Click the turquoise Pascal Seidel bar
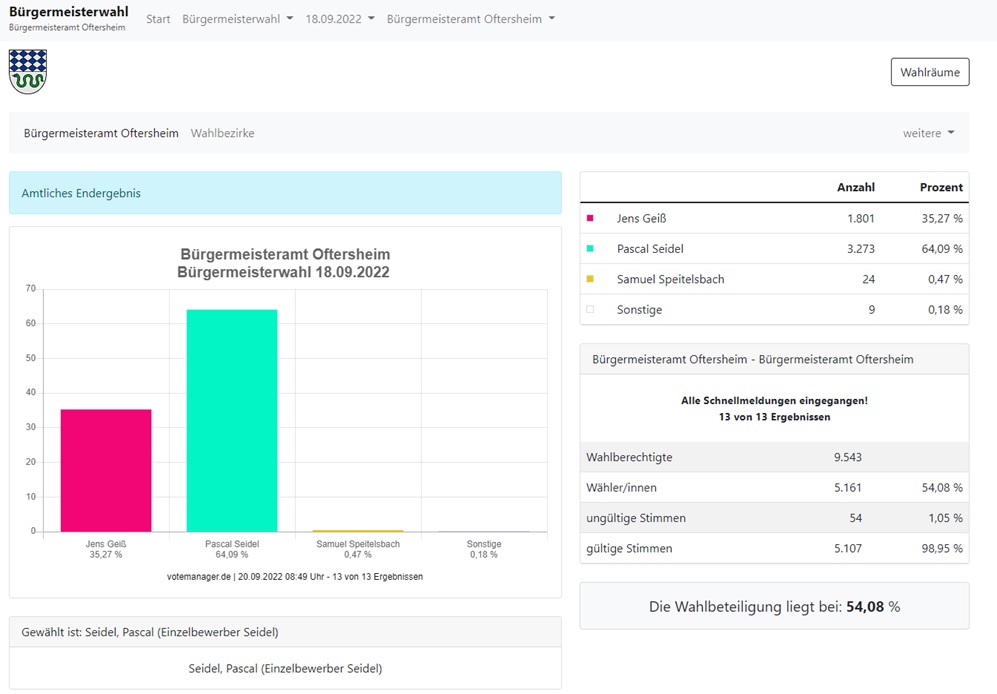The image size is (997, 694). [232, 420]
